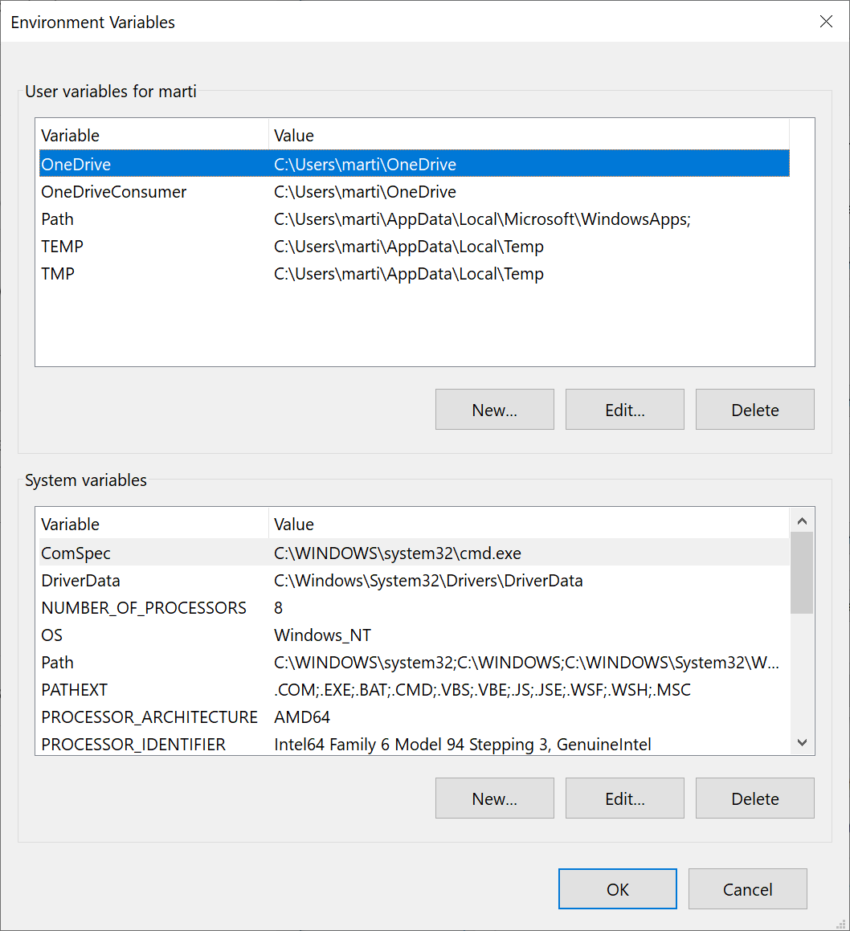
Task: Select the PATHEXT system variable row
Action: pyautogui.click(x=74, y=690)
